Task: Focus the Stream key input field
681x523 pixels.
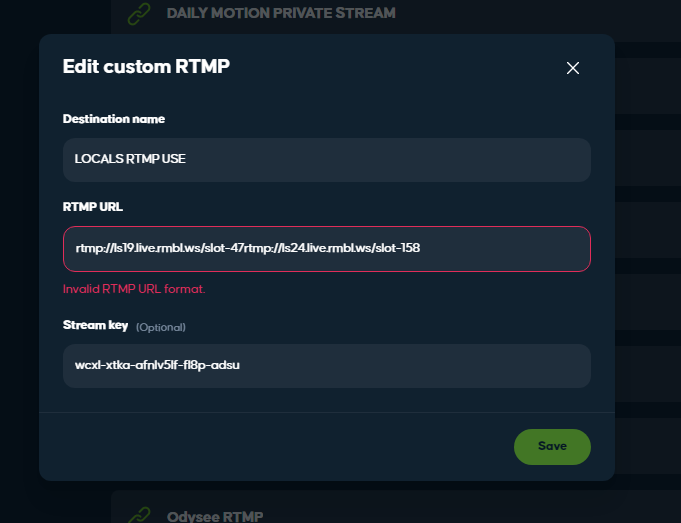Action: point(327,366)
